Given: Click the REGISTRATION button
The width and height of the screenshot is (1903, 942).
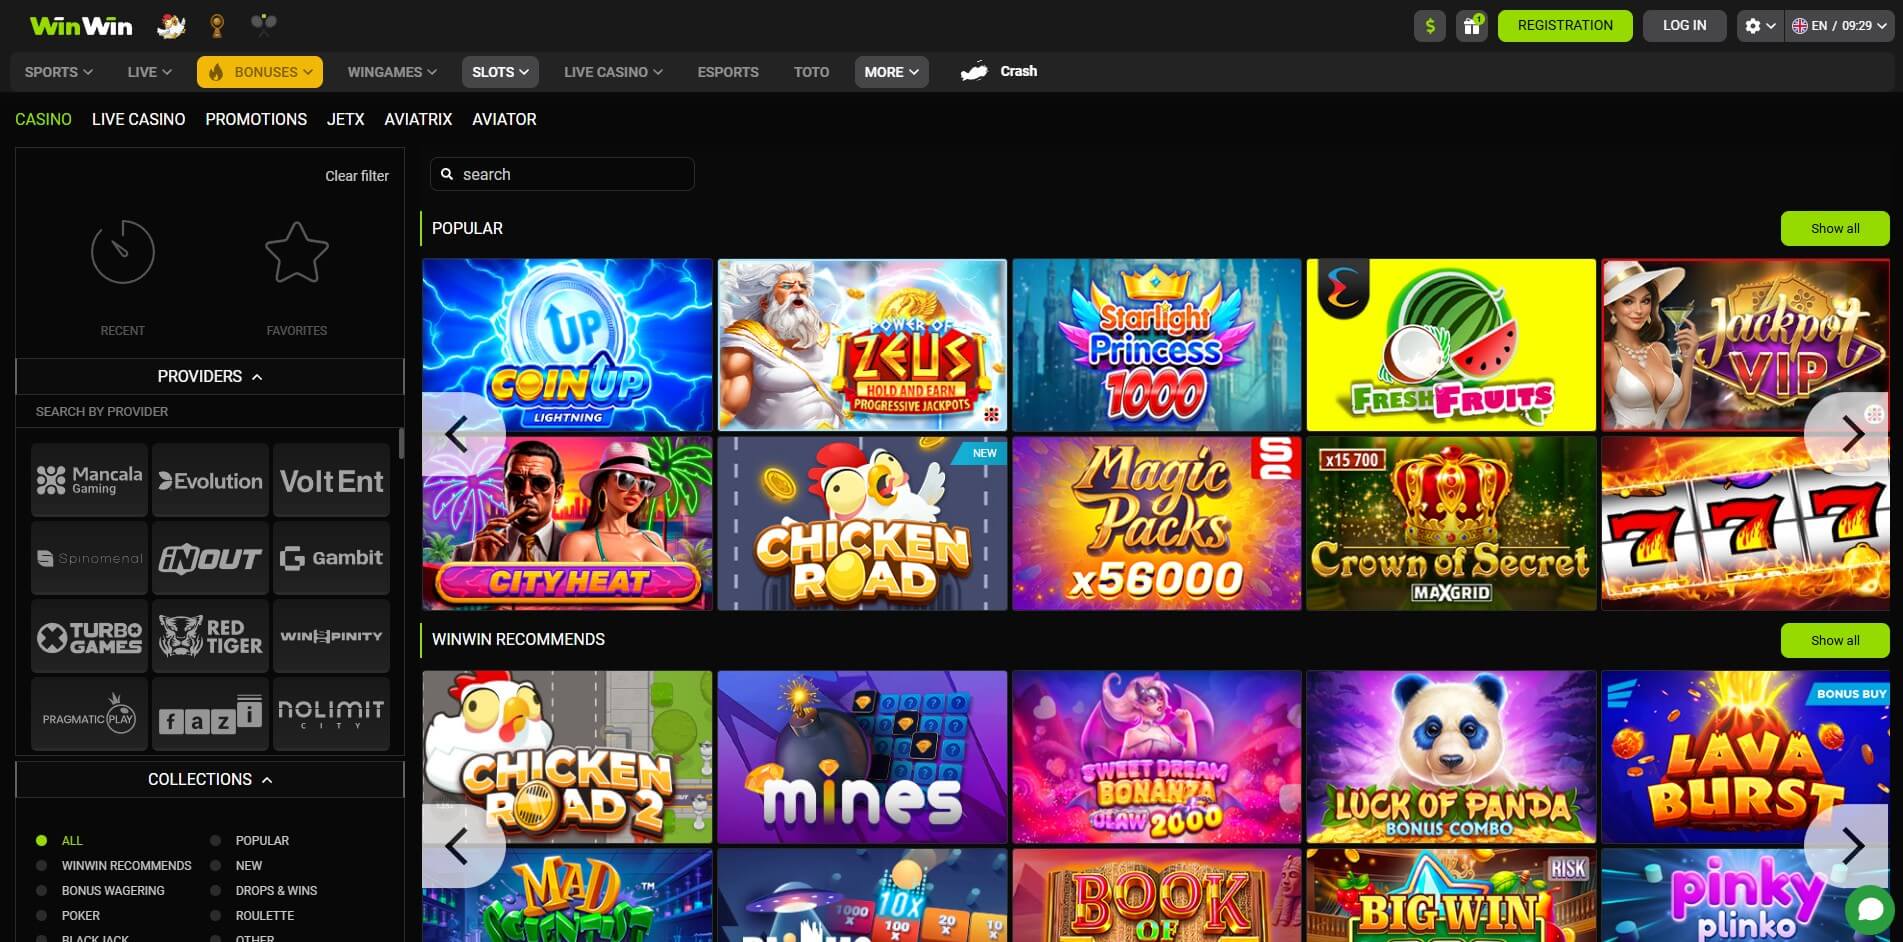Looking at the screenshot, I should coord(1564,25).
